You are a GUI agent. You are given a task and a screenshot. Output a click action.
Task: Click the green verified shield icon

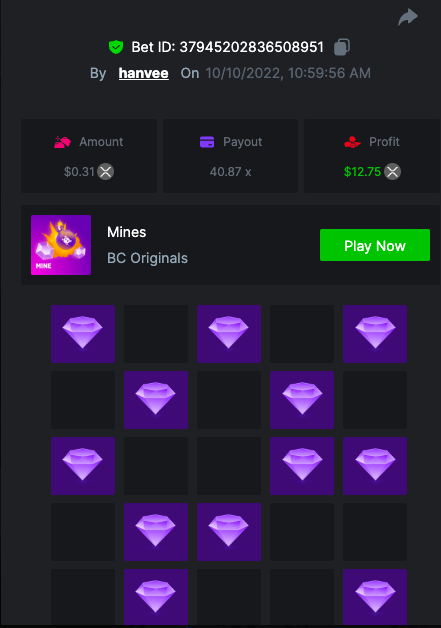click(116, 47)
